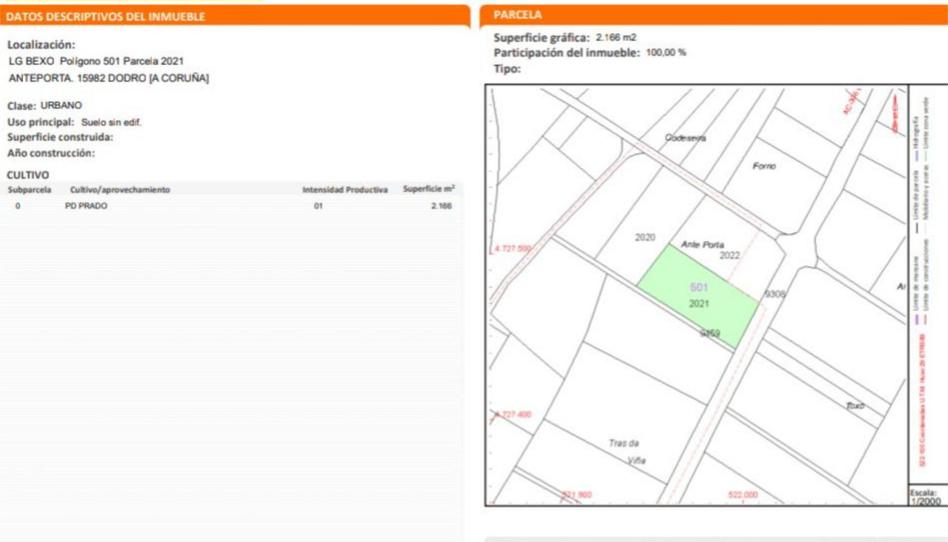Screen dimensions: 948x542
Task: Click the 522.000 coordinate label
Action: [742, 494]
